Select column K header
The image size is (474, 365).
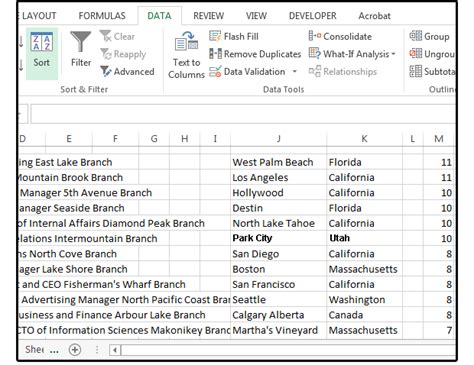pyautogui.click(x=364, y=139)
